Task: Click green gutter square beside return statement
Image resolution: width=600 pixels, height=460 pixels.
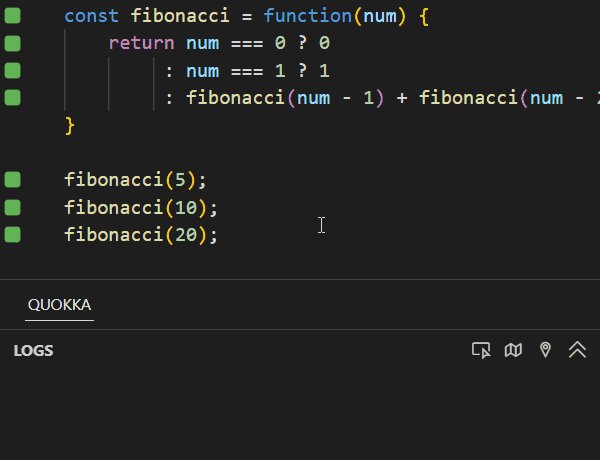Action: (12, 44)
